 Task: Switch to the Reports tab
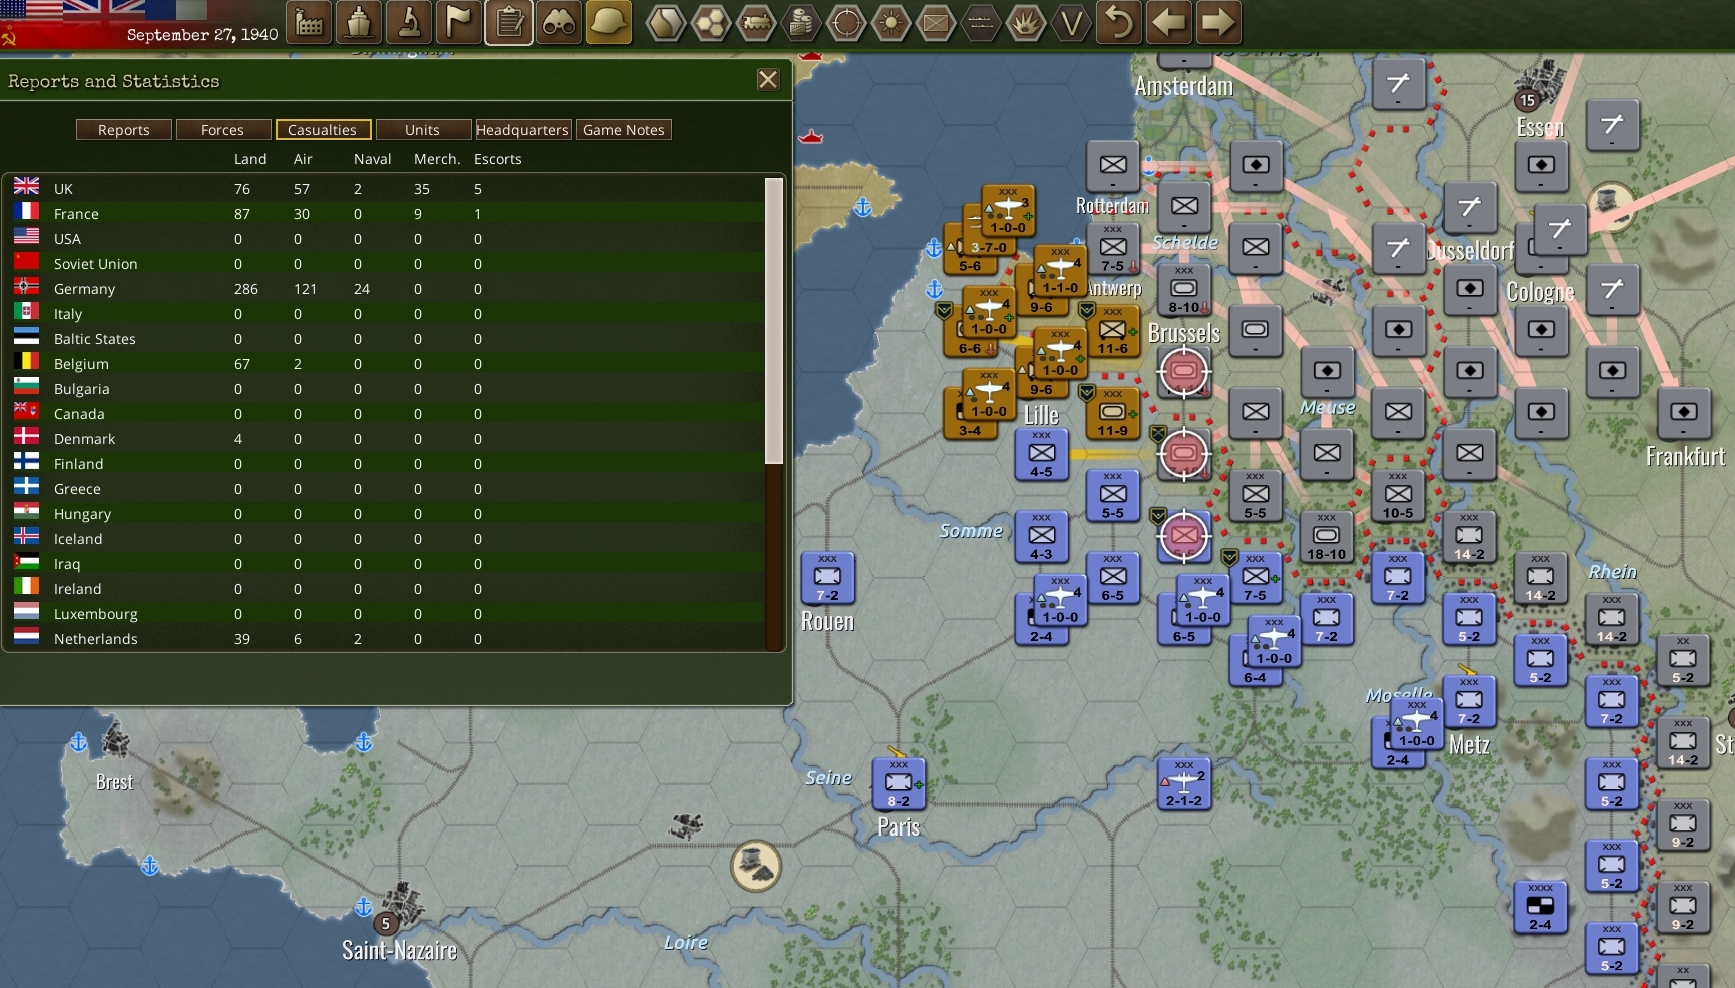pyautogui.click(x=124, y=130)
